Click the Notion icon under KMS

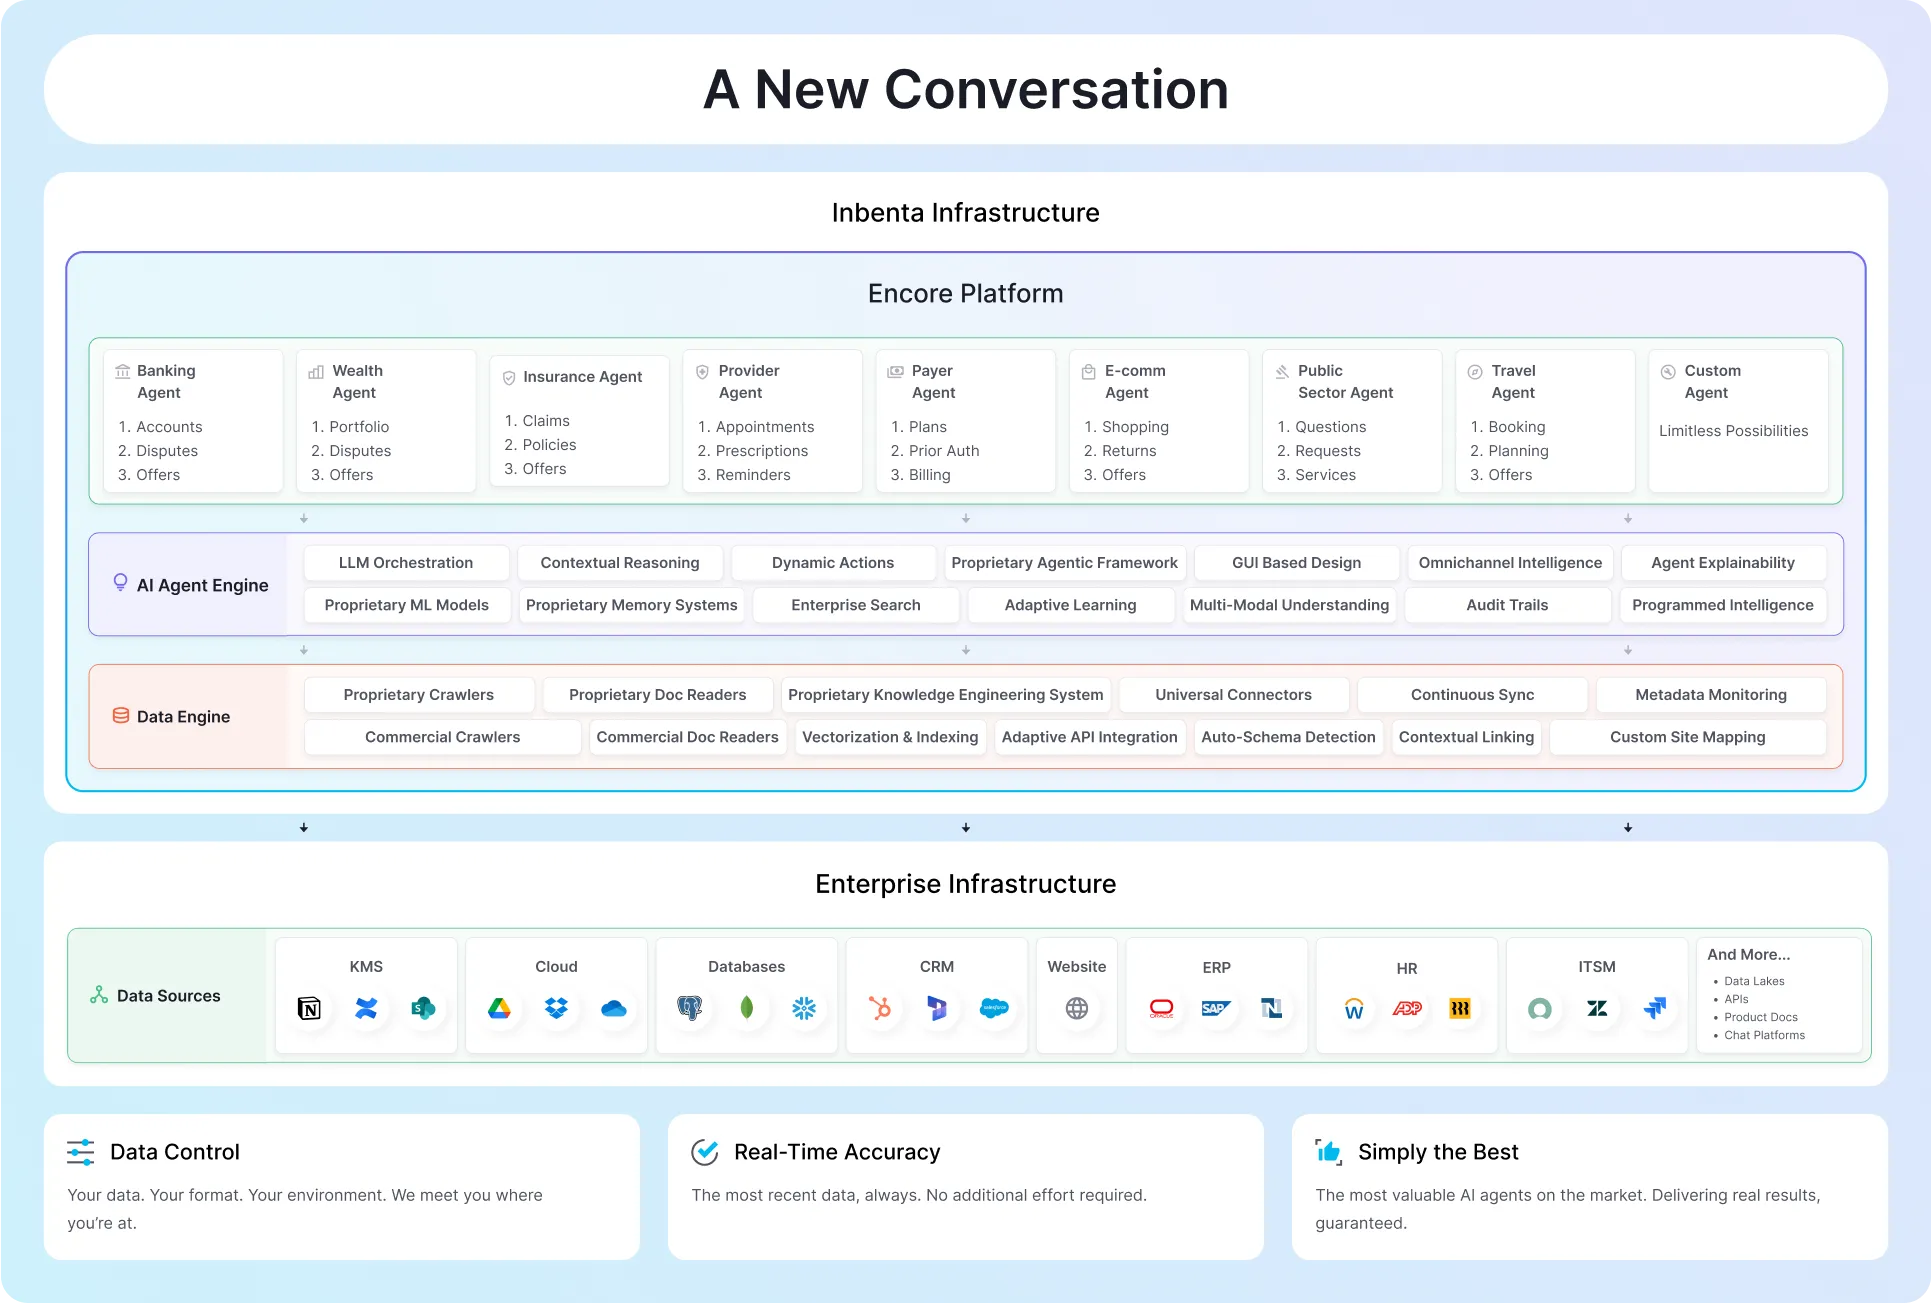(310, 1008)
